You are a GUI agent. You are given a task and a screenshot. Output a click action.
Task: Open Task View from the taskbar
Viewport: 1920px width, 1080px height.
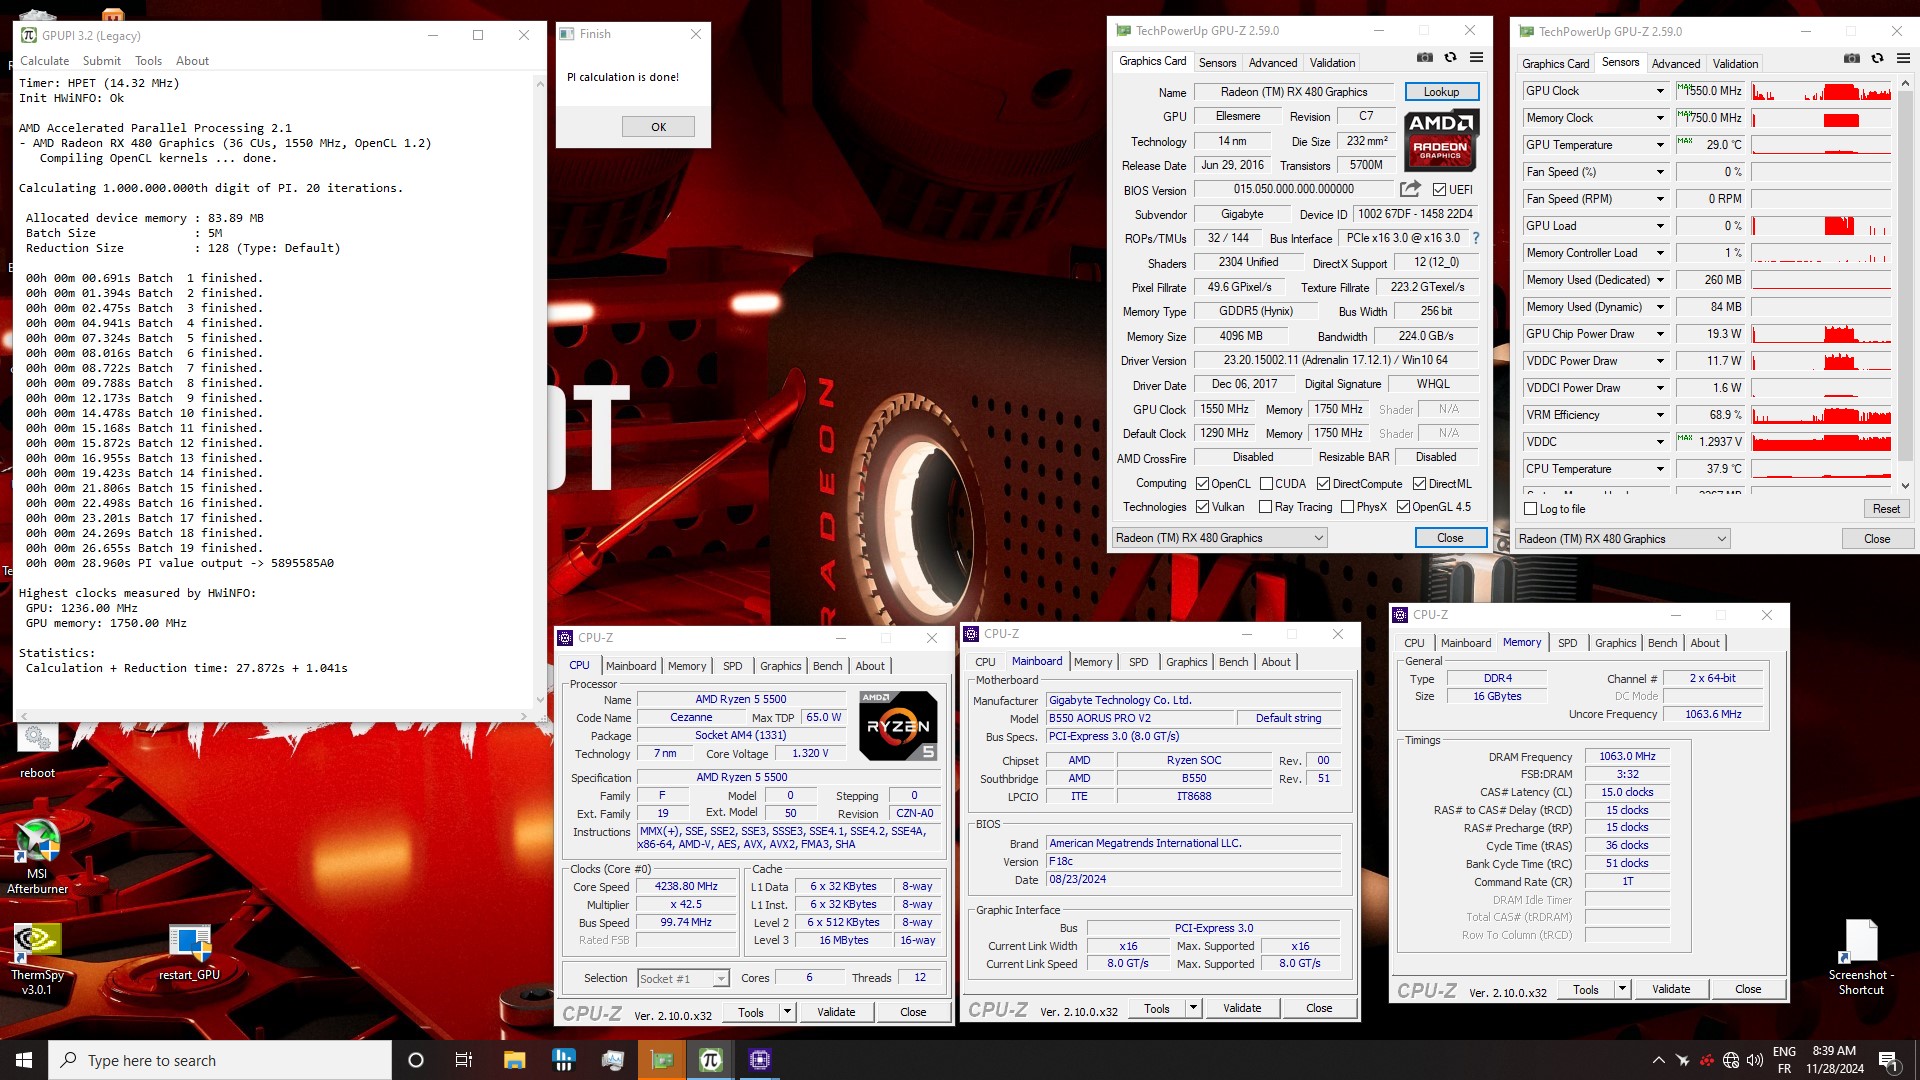pos(463,1060)
